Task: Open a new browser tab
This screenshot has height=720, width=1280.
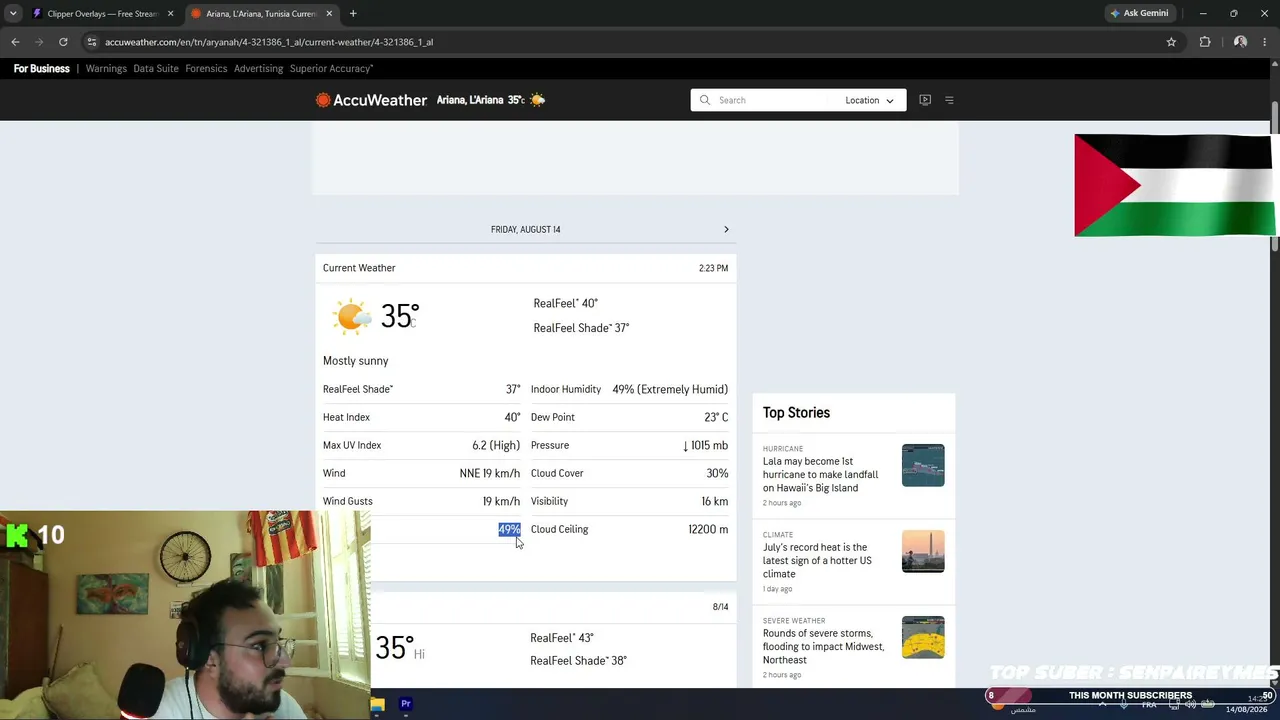Action: tap(353, 14)
